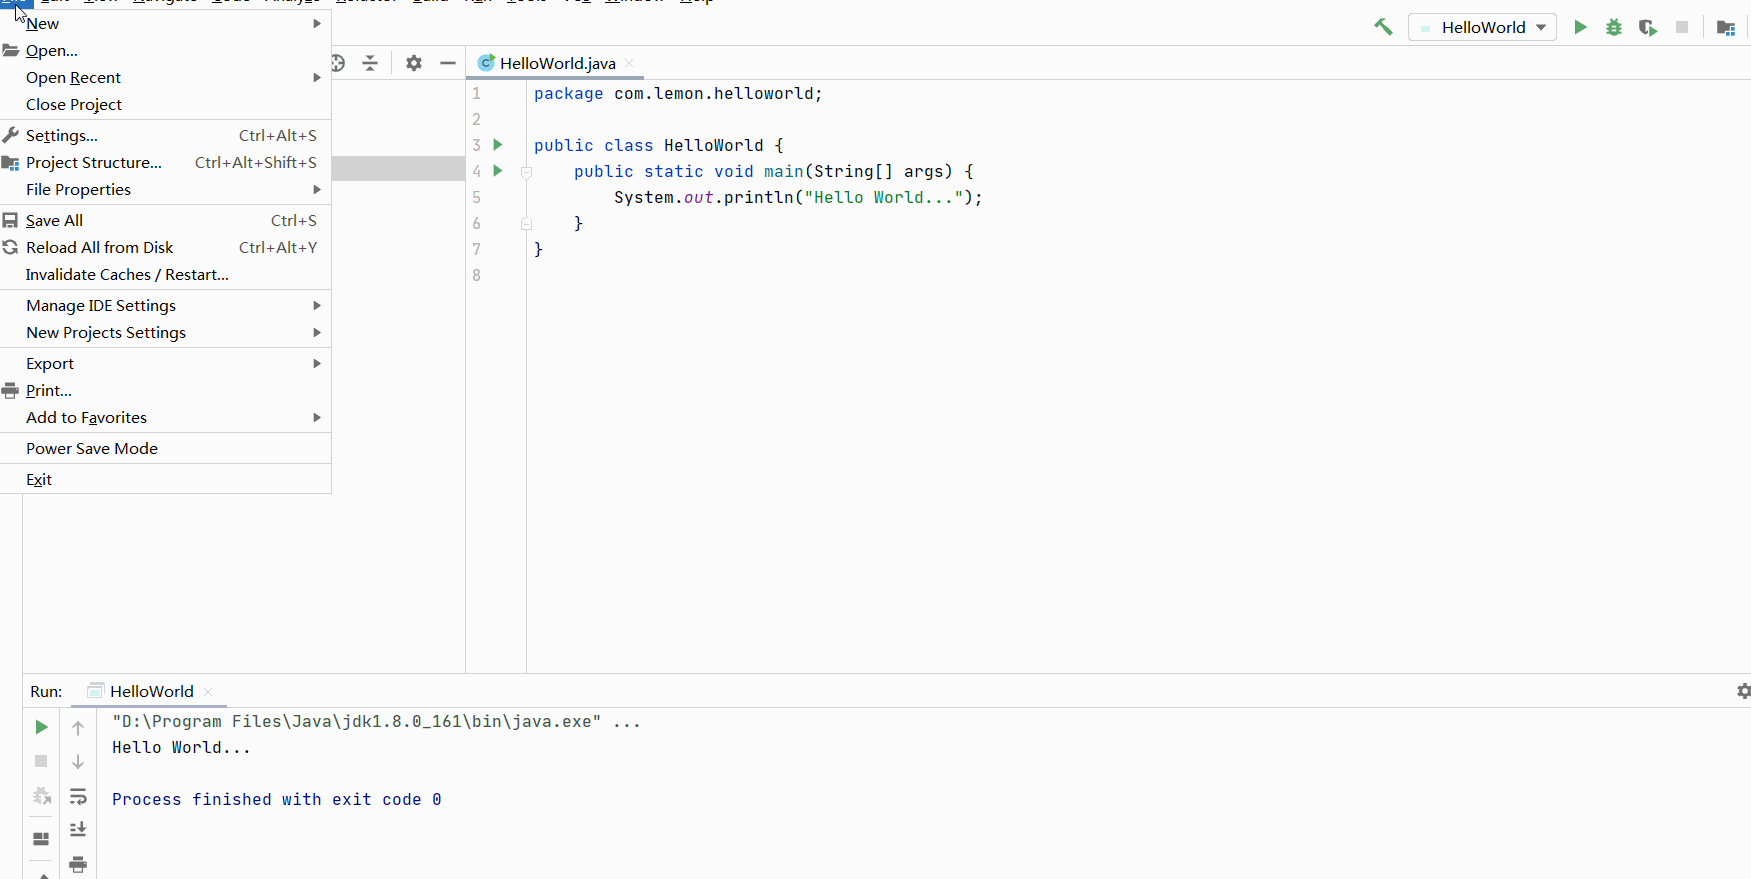Print the Run console output

78,864
